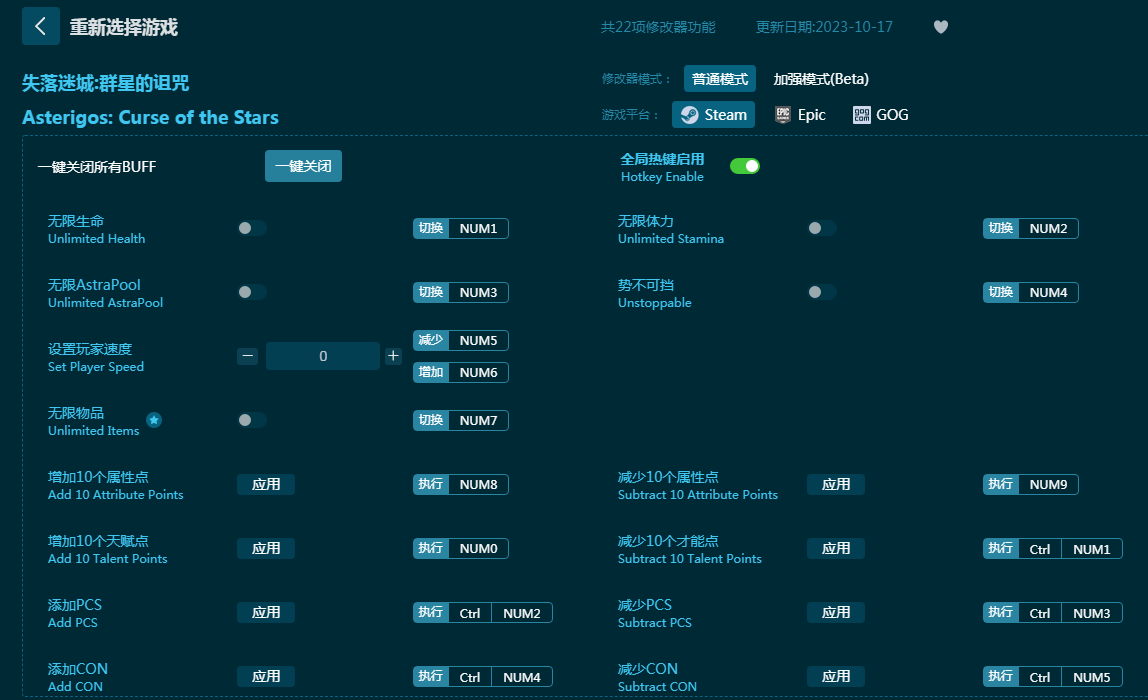The height and width of the screenshot is (700, 1148).
Task: Click the minus stepper for Set Player Speed
Action: point(247,356)
